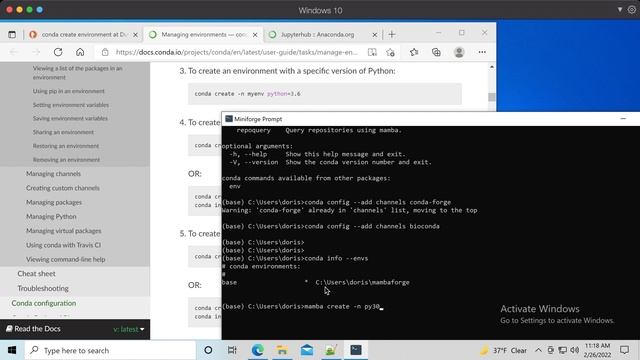
Task: Close the conda create environment tab
Action: click(x=136, y=35)
